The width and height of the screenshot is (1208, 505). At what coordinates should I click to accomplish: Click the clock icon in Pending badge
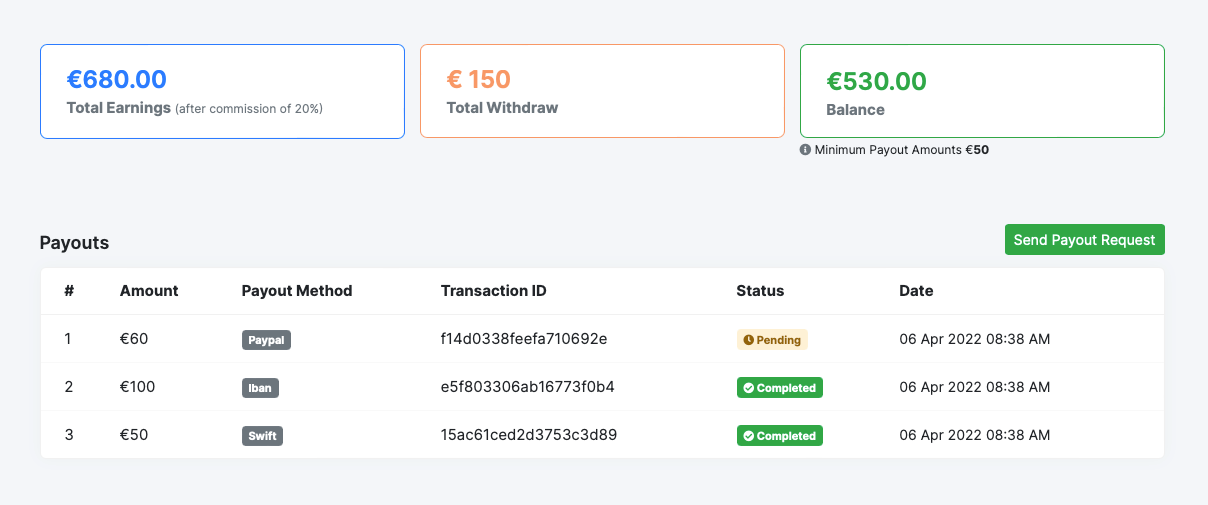pos(747,340)
